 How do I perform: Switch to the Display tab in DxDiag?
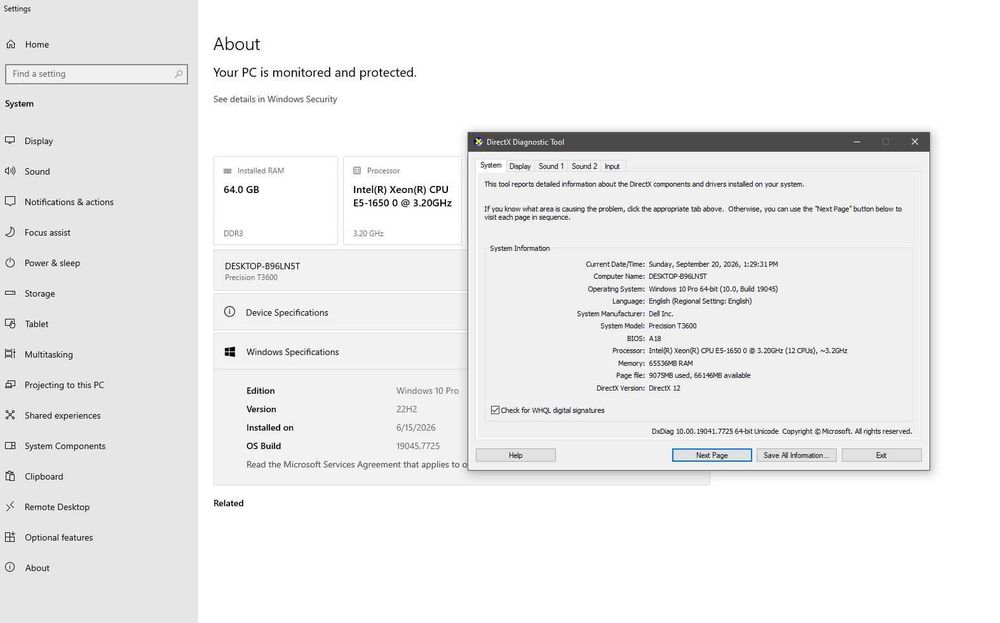520,166
